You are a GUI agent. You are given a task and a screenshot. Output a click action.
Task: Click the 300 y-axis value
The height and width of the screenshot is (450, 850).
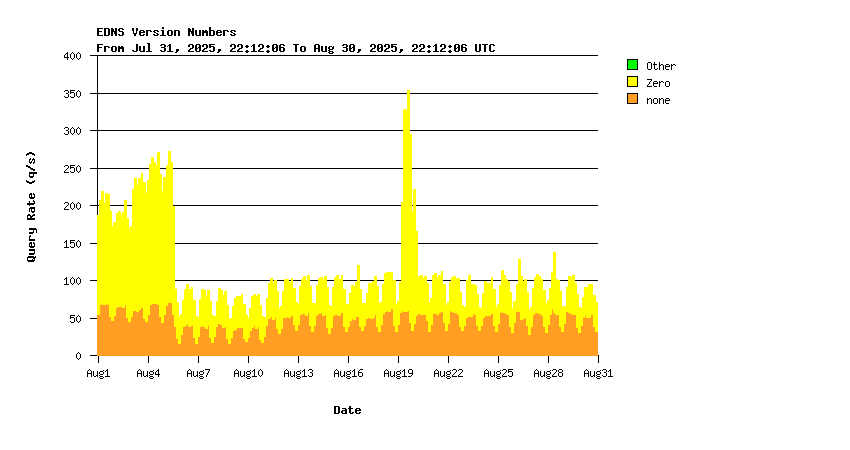point(72,131)
